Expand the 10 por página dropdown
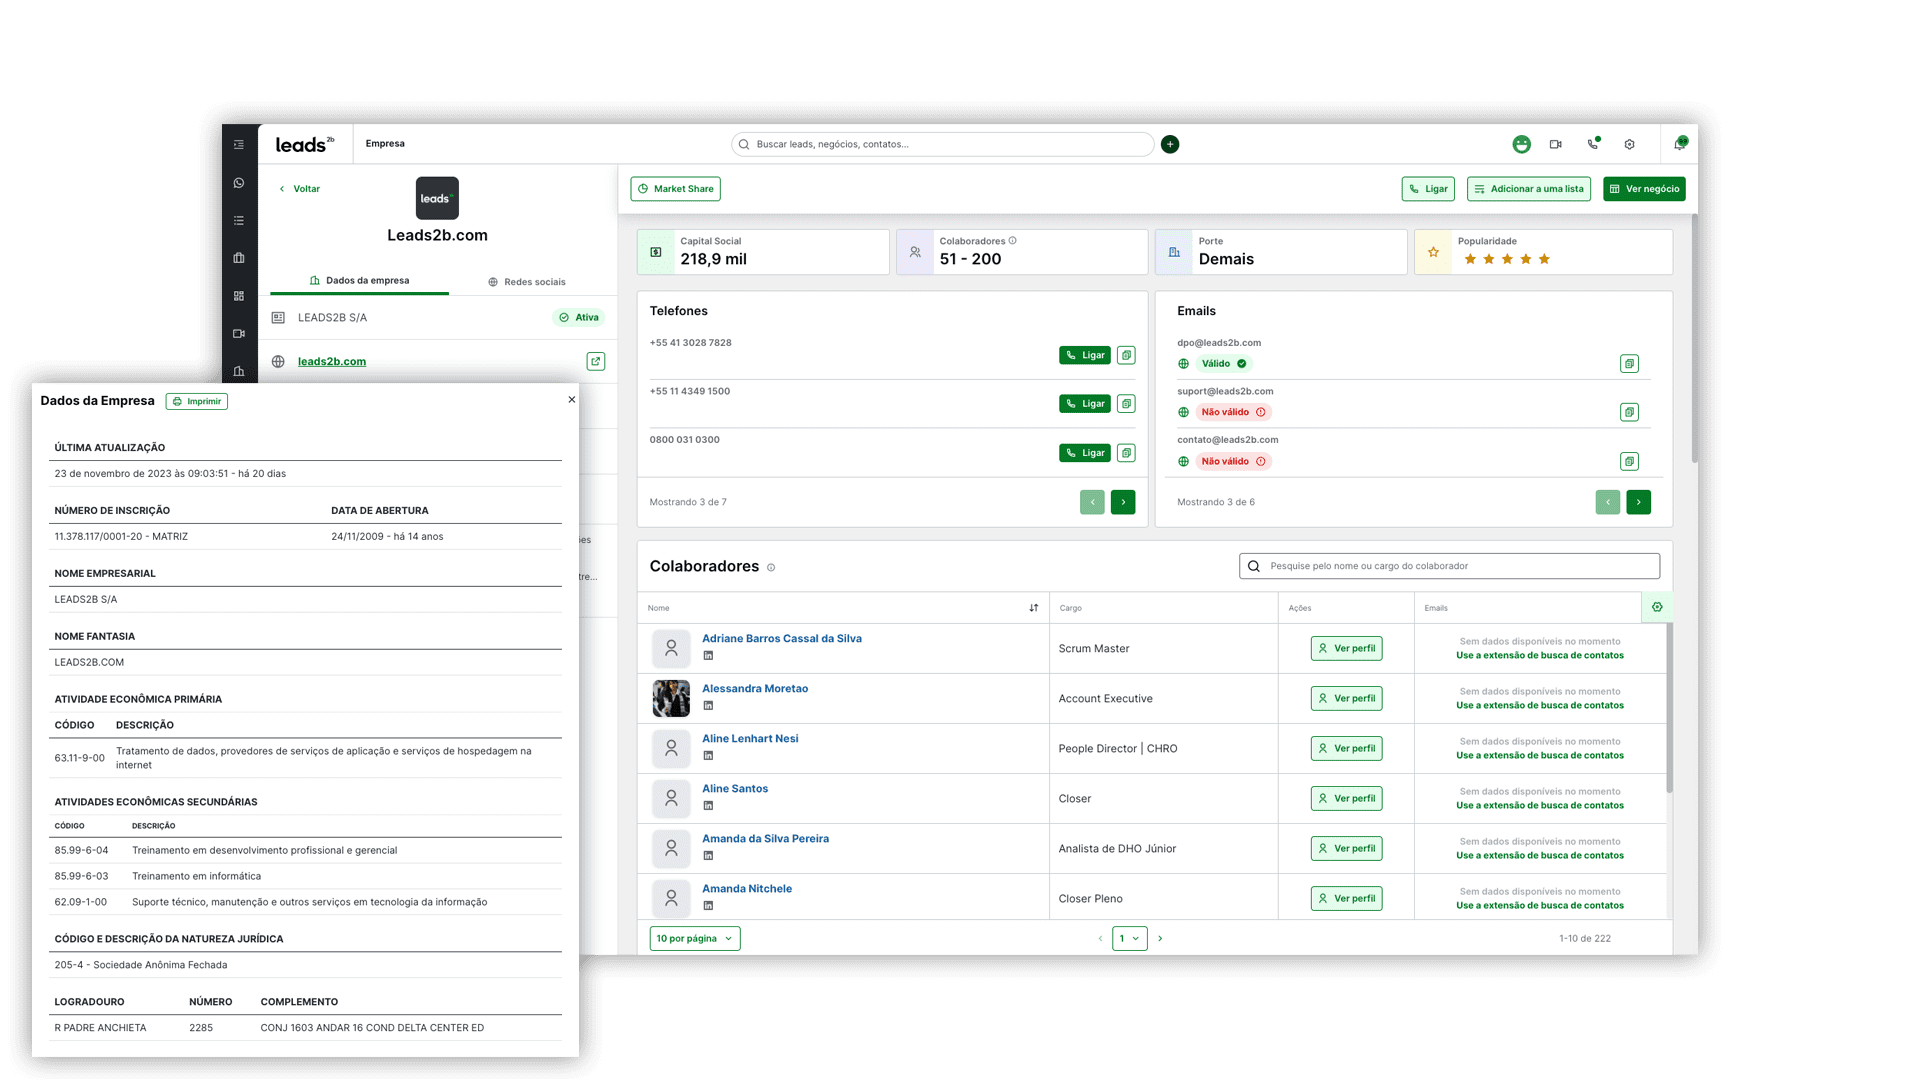This screenshot has height=1080, width=1920. pyautogui.click(x=695, y=938)
